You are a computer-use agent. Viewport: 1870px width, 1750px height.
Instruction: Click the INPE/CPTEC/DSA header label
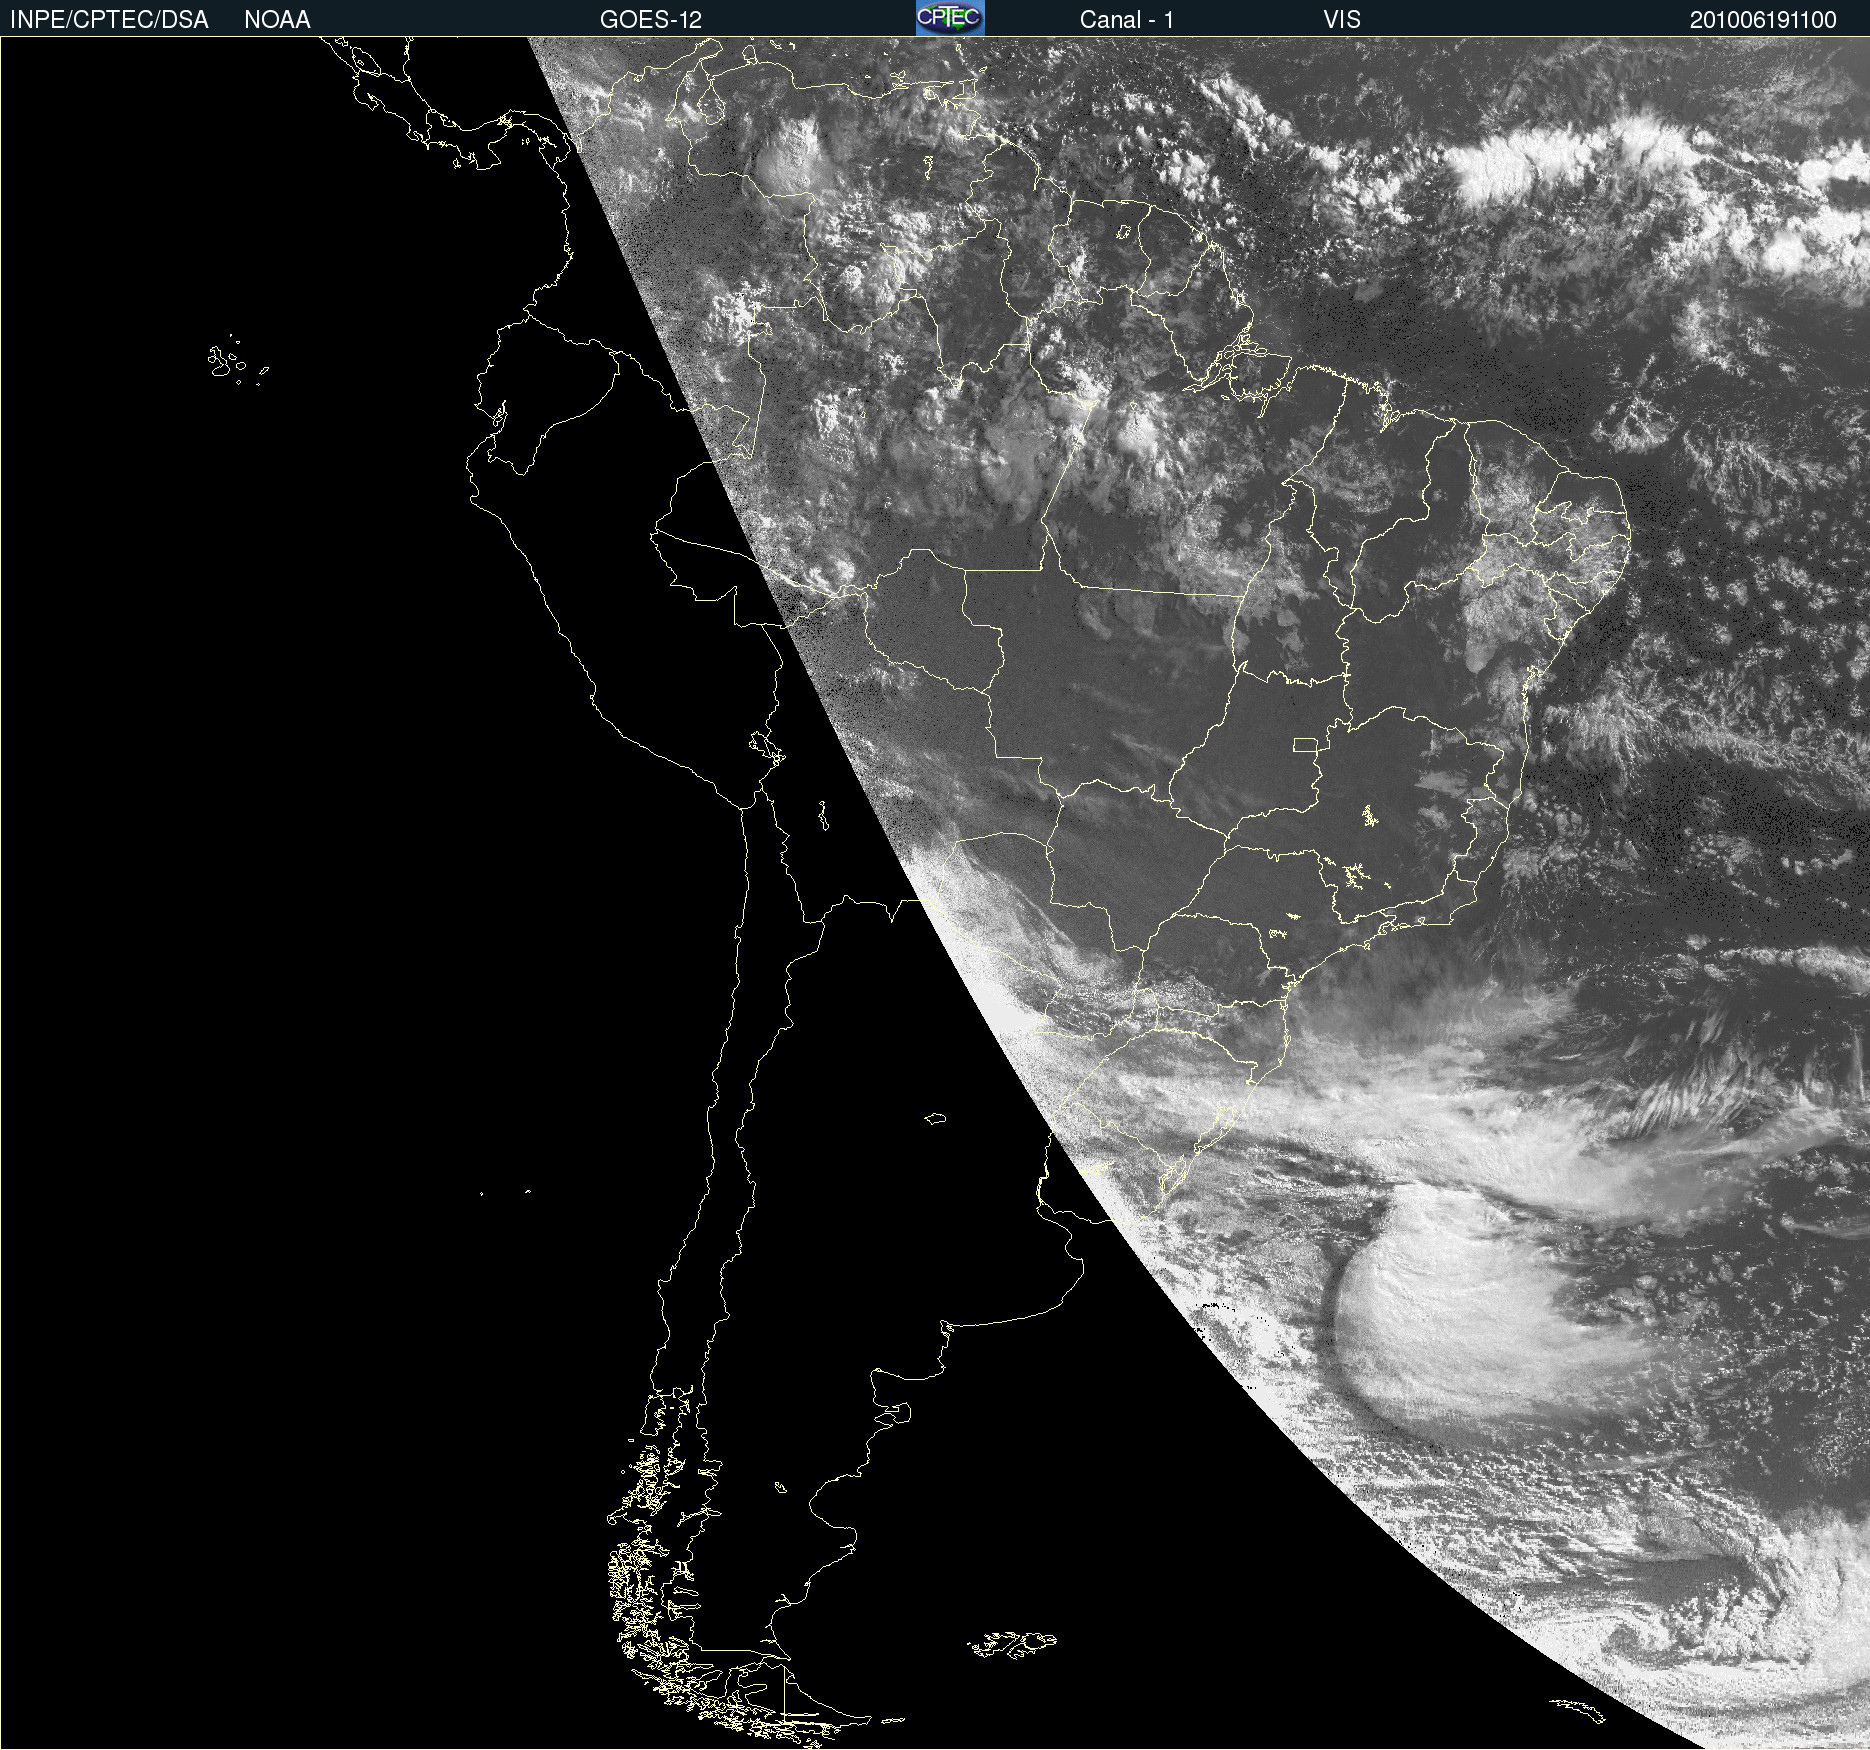point(109,20)
